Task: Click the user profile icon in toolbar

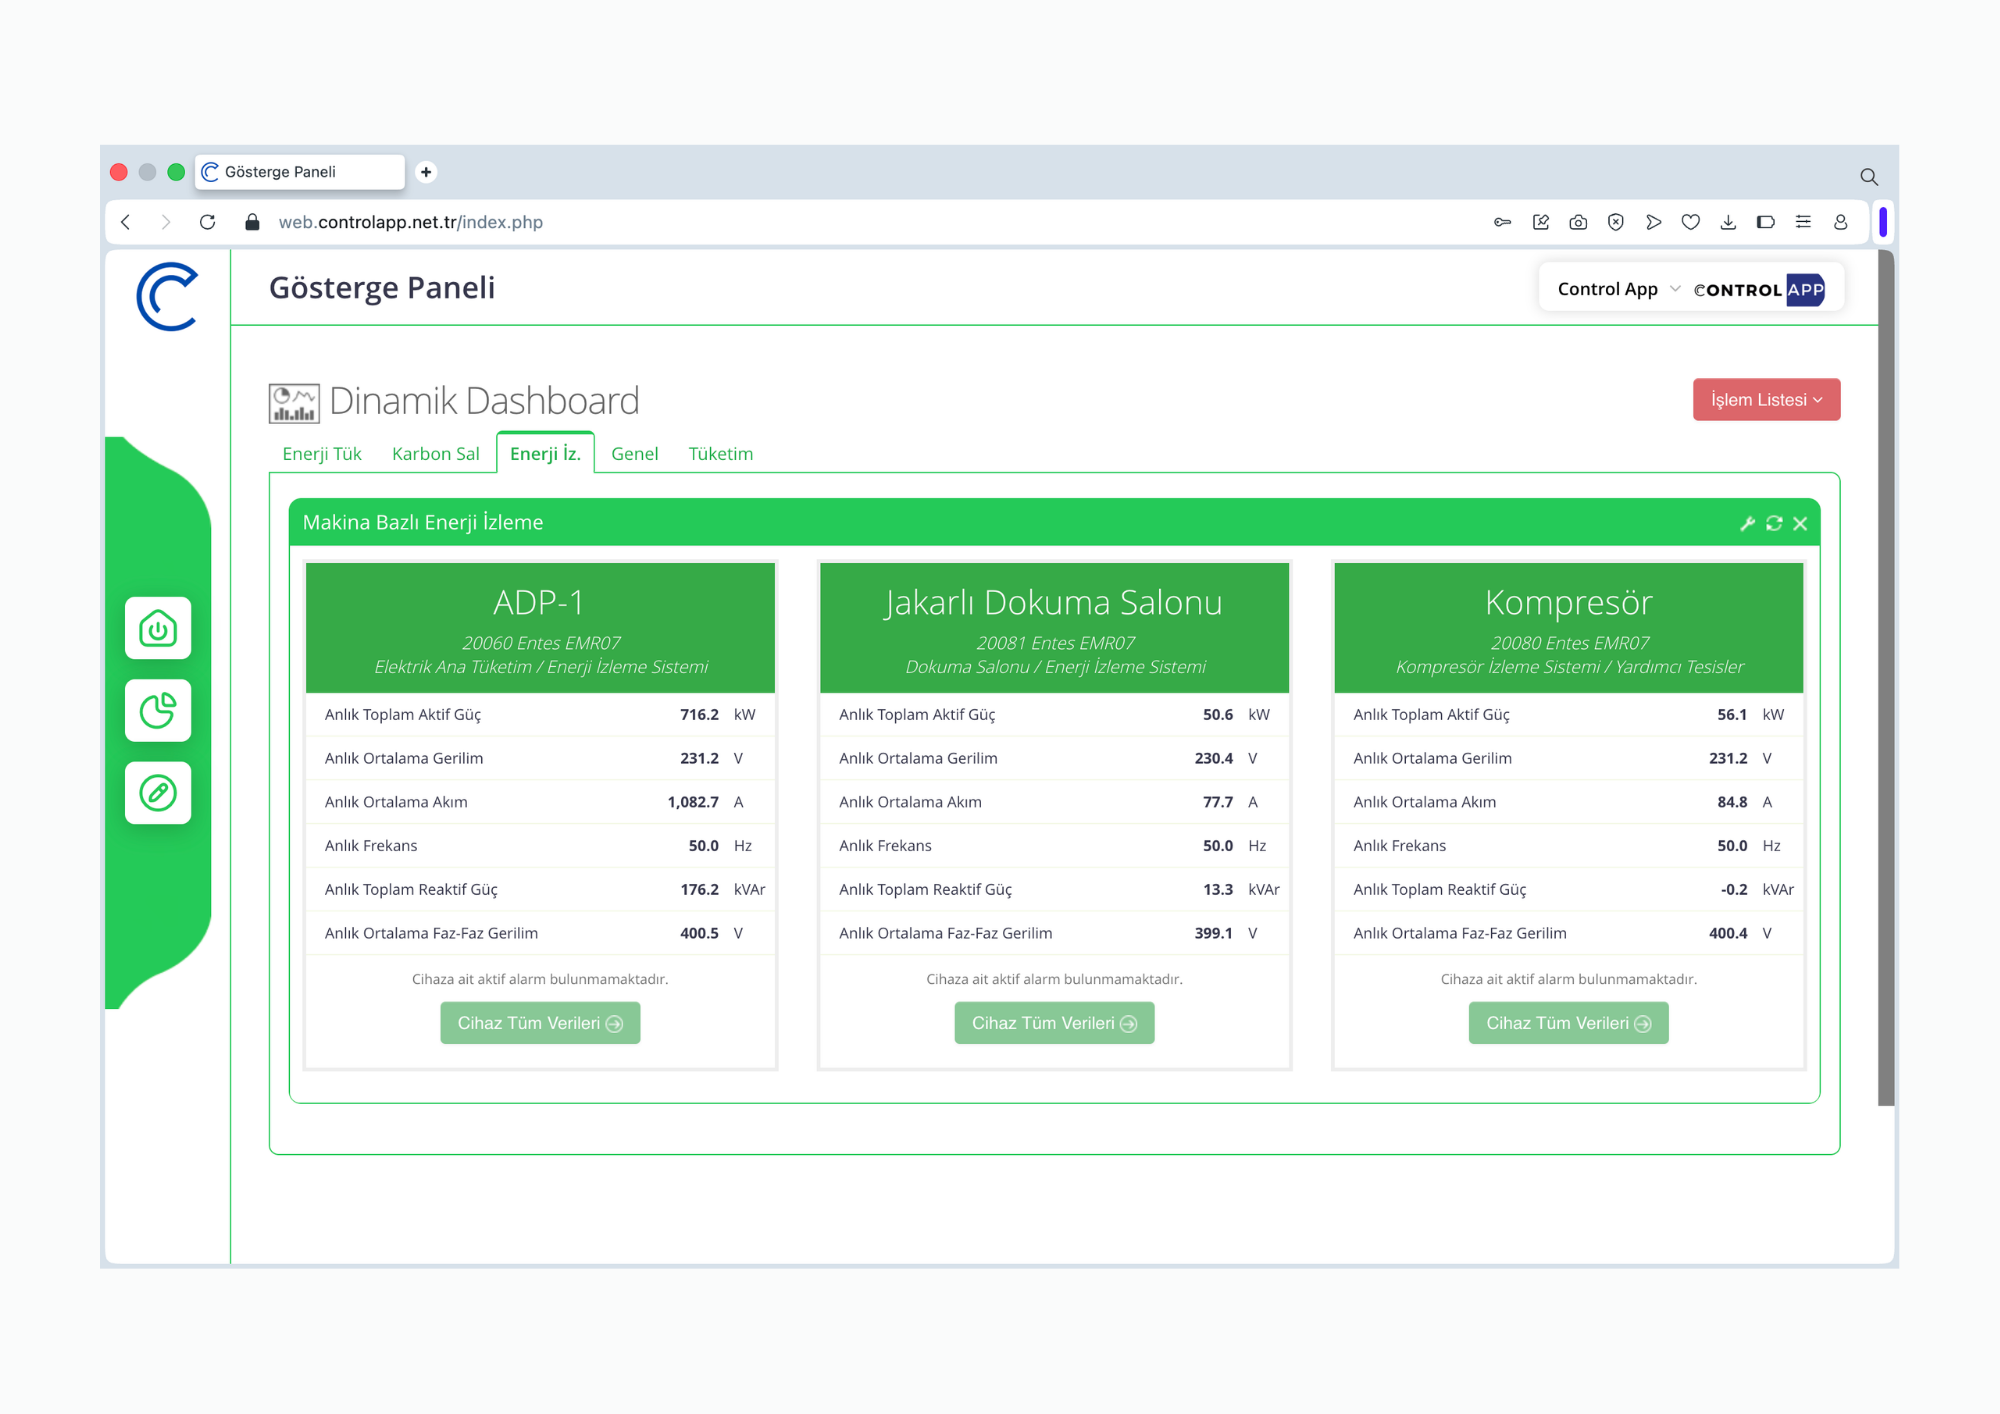Action: click(x=1840, y=222)
